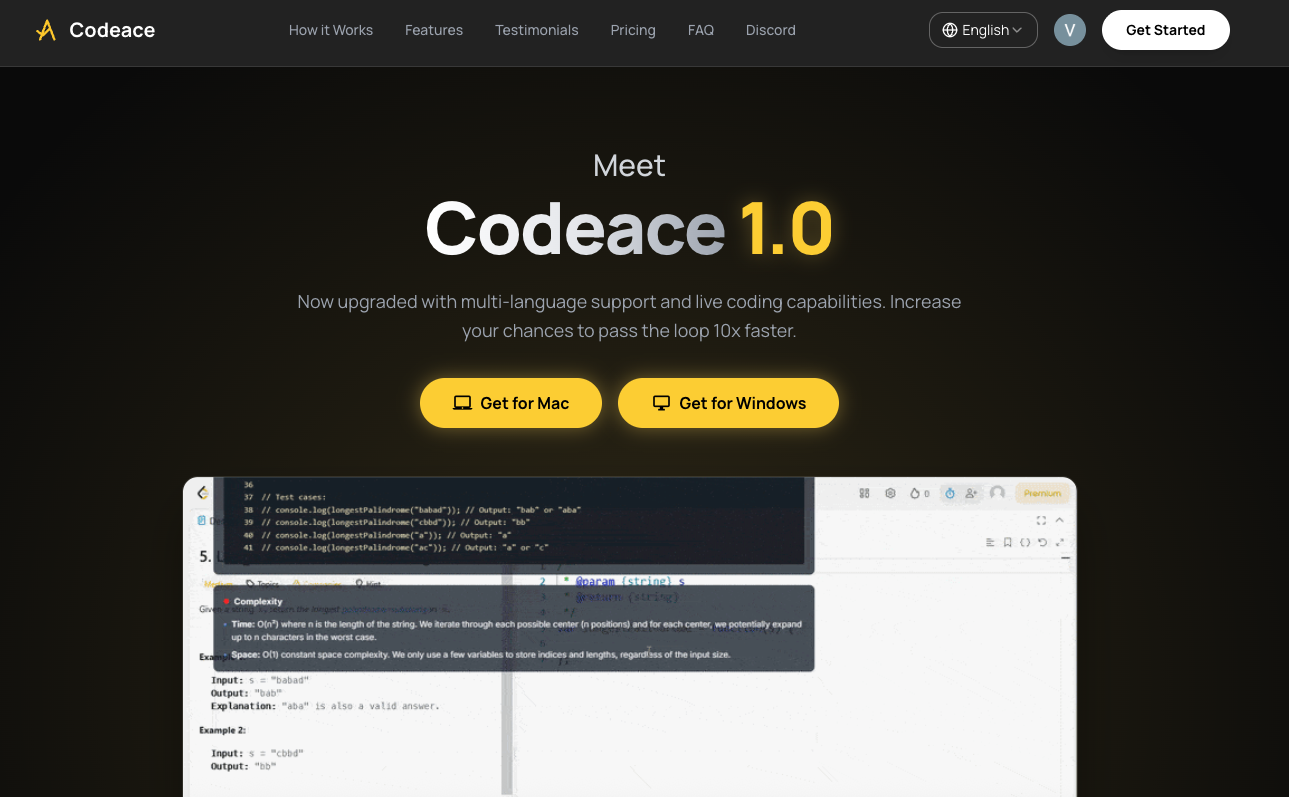Click the Get Started button
Viewport: 1289px width, 797px height.
click(x=1166, y=30)
